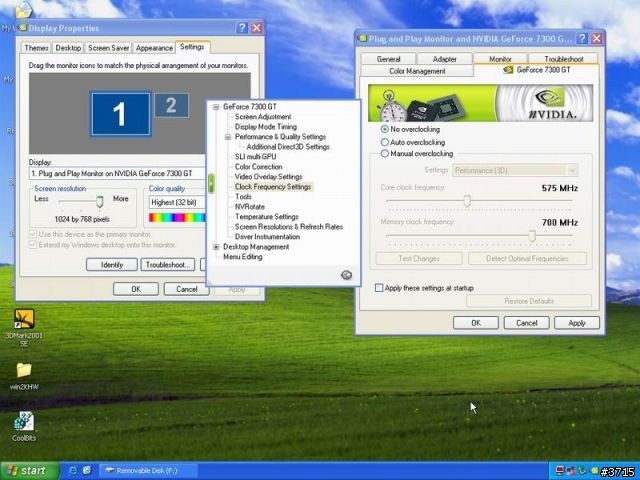
Task: Select Screen Adjustment in NVIDIA menu
Action: (x=263, y=117)
